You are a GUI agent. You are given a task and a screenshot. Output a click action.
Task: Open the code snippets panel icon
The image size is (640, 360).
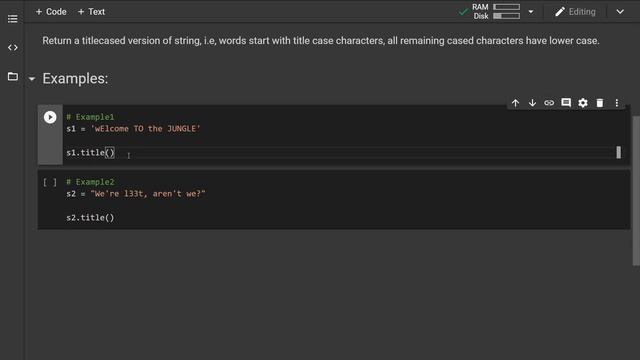coord(13,48)
